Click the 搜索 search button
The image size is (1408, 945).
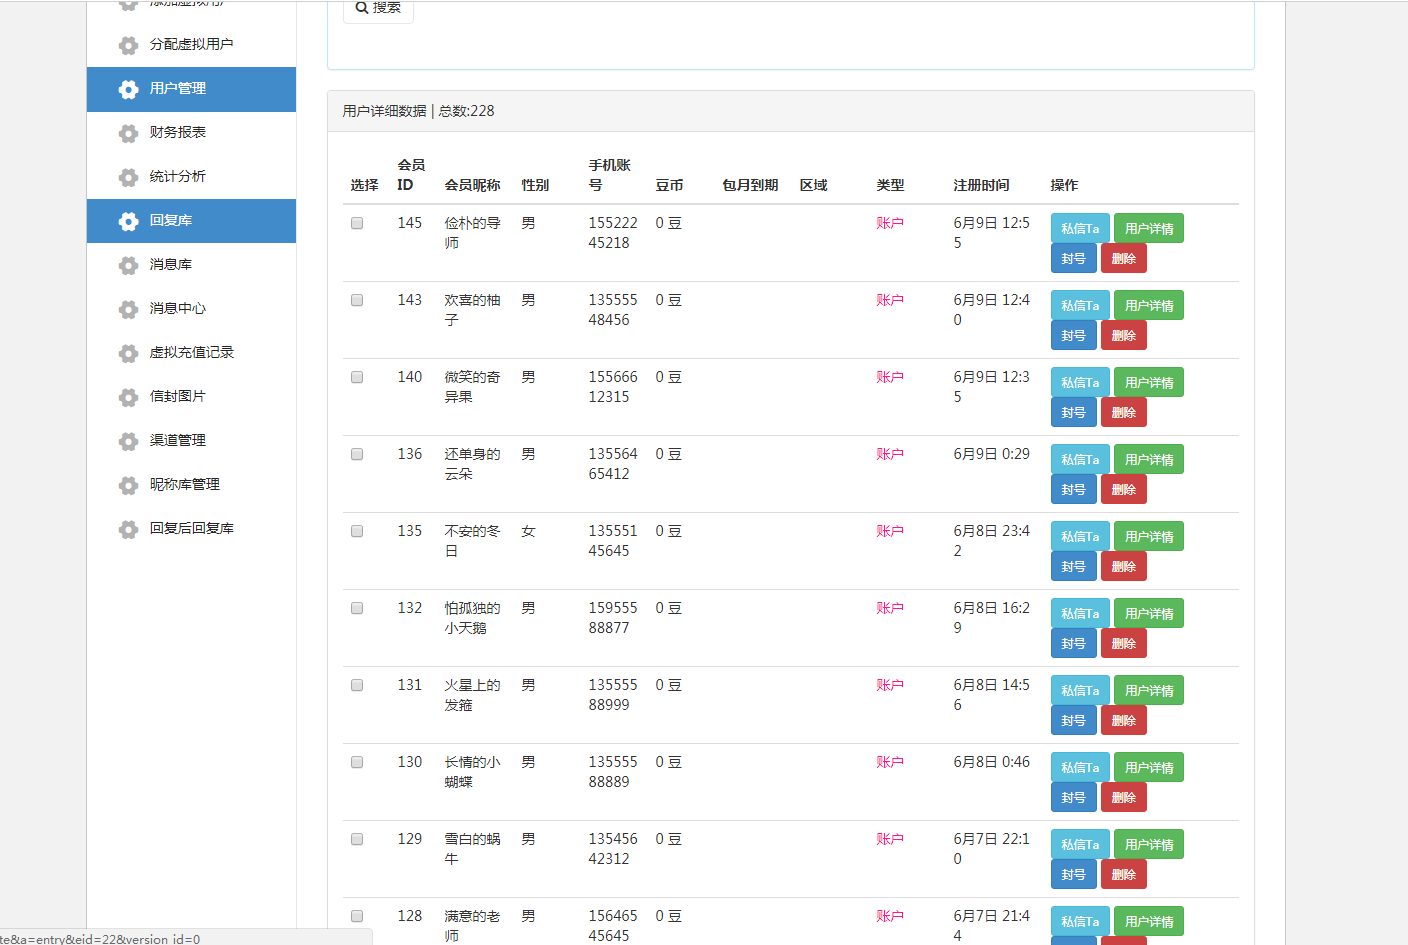click(378, 8)
